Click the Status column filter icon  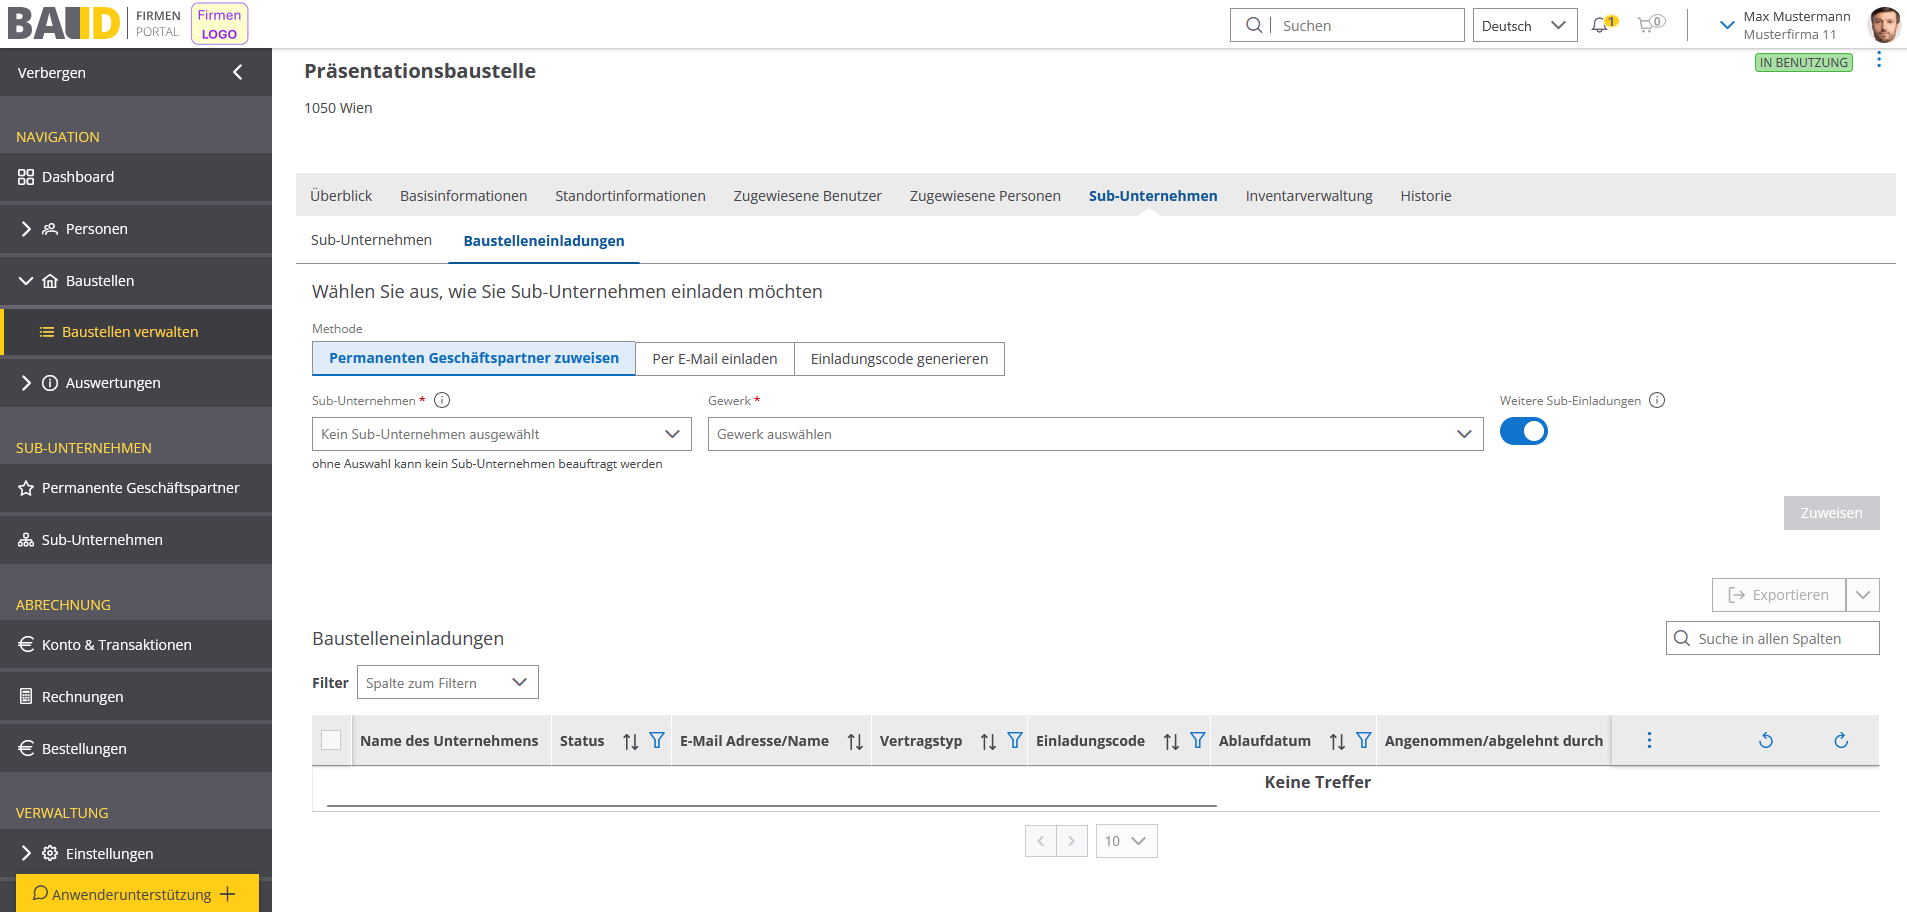pyautogui.click(x=657, y=741)
